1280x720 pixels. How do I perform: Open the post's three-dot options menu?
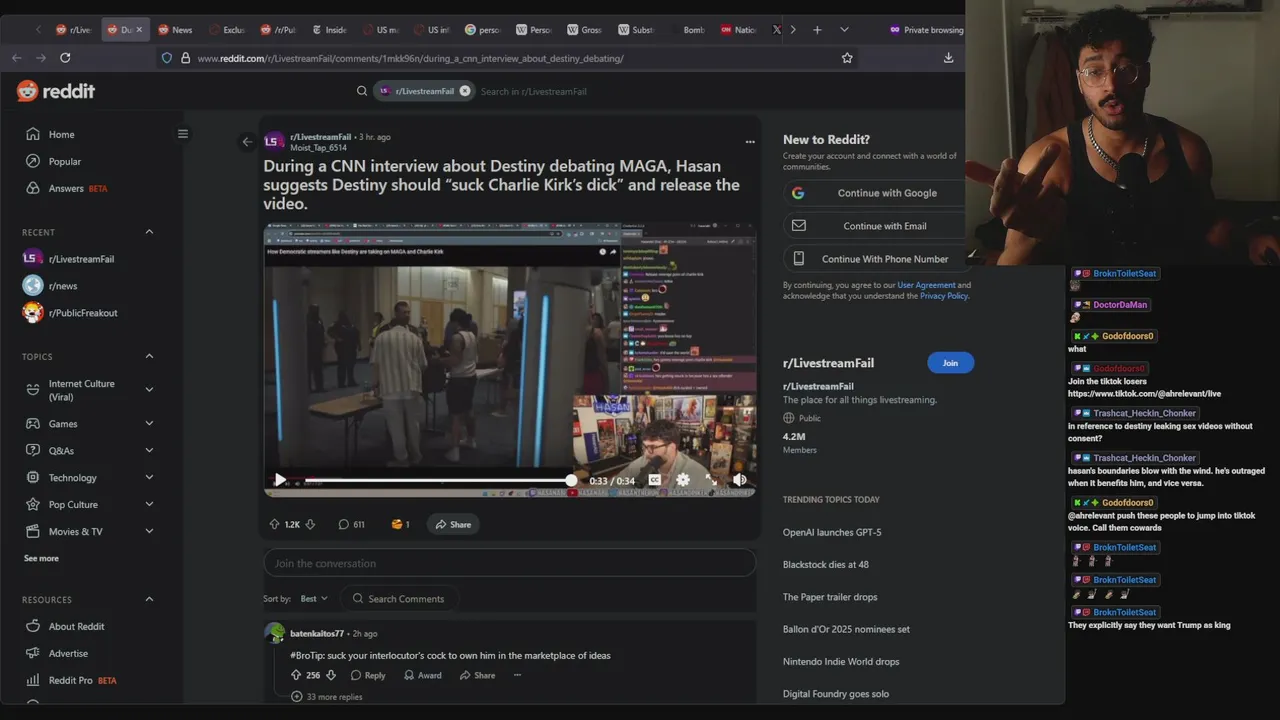750,142
